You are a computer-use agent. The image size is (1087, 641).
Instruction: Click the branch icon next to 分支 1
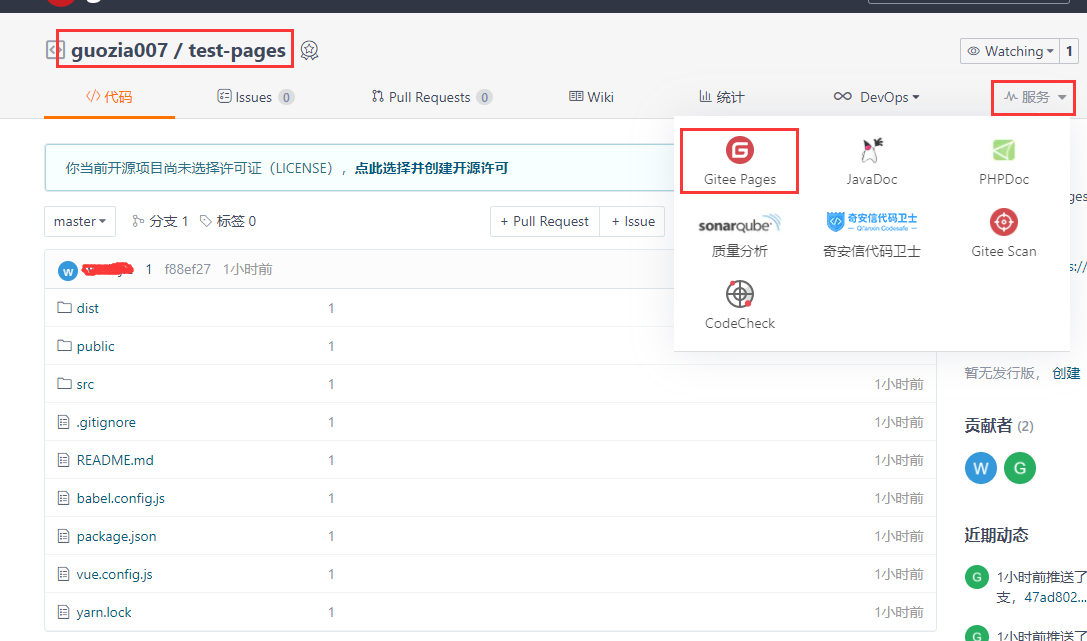pos(138,221)
